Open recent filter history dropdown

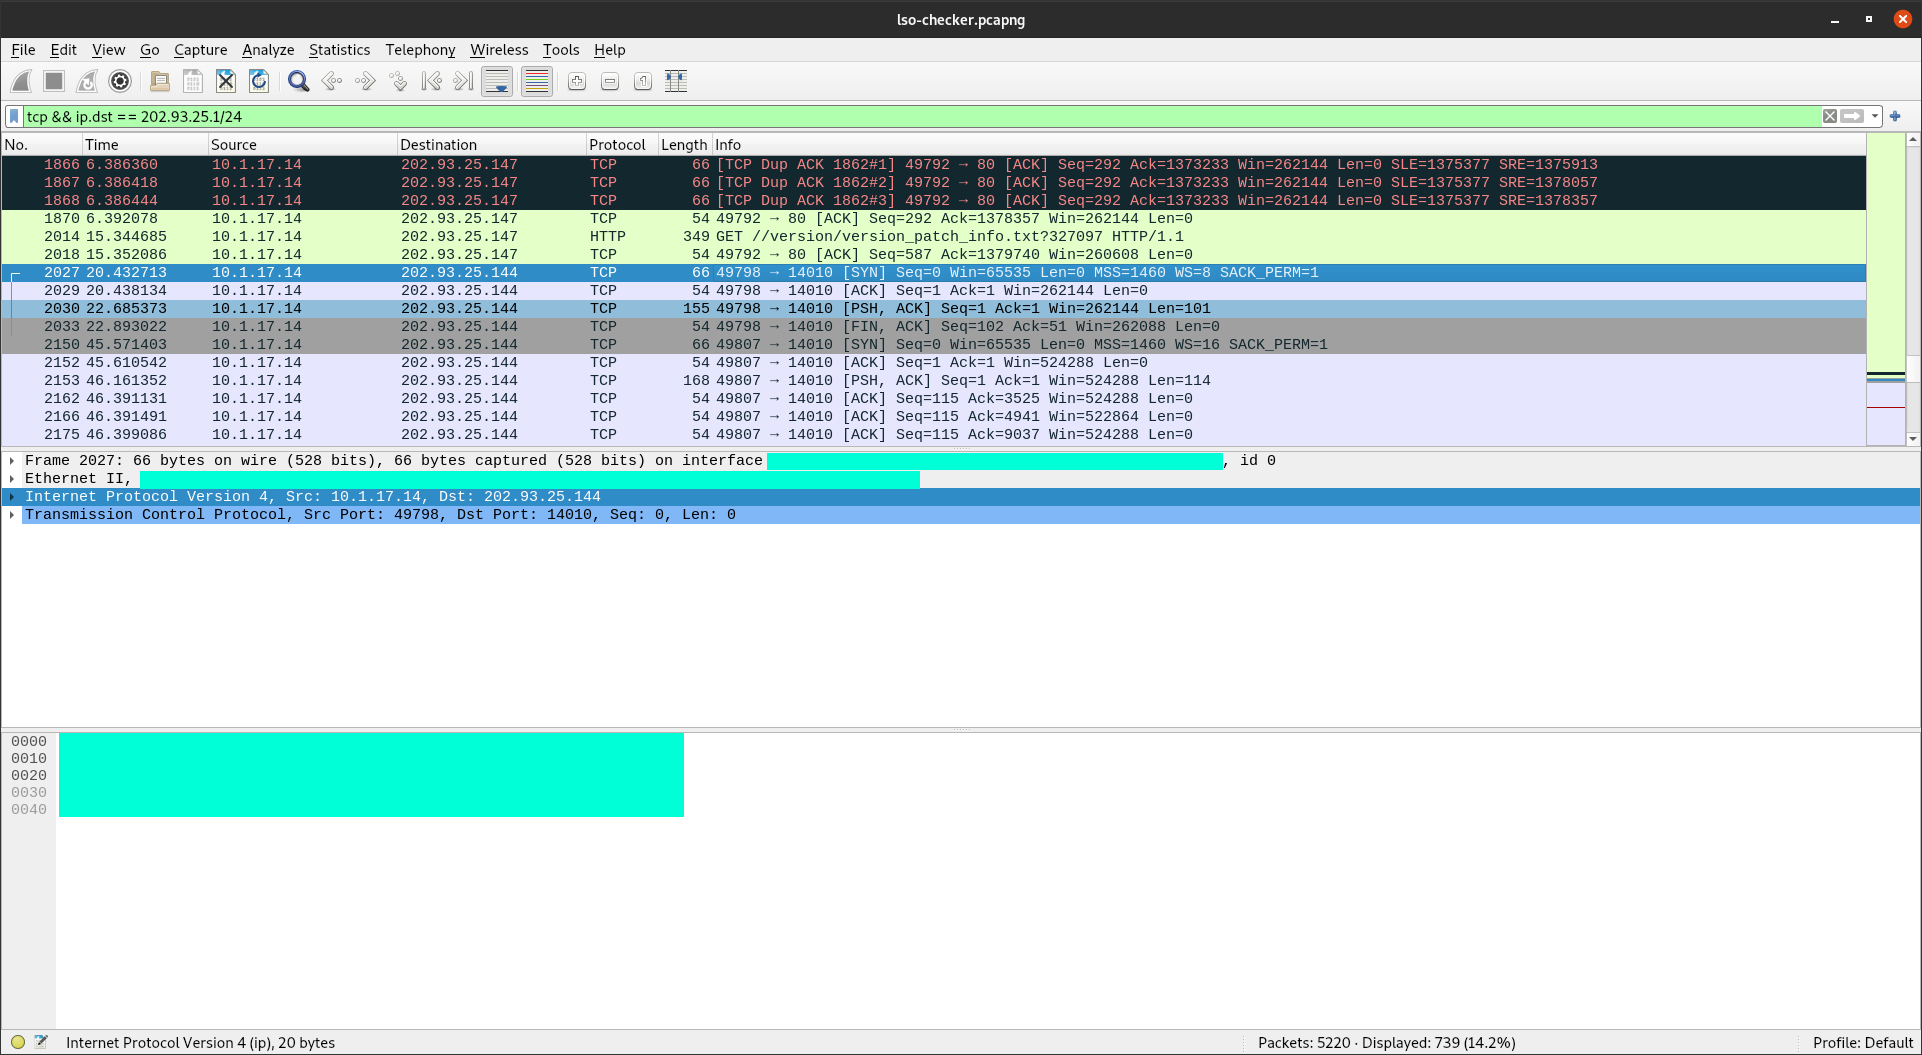[x=1875, y=117]
